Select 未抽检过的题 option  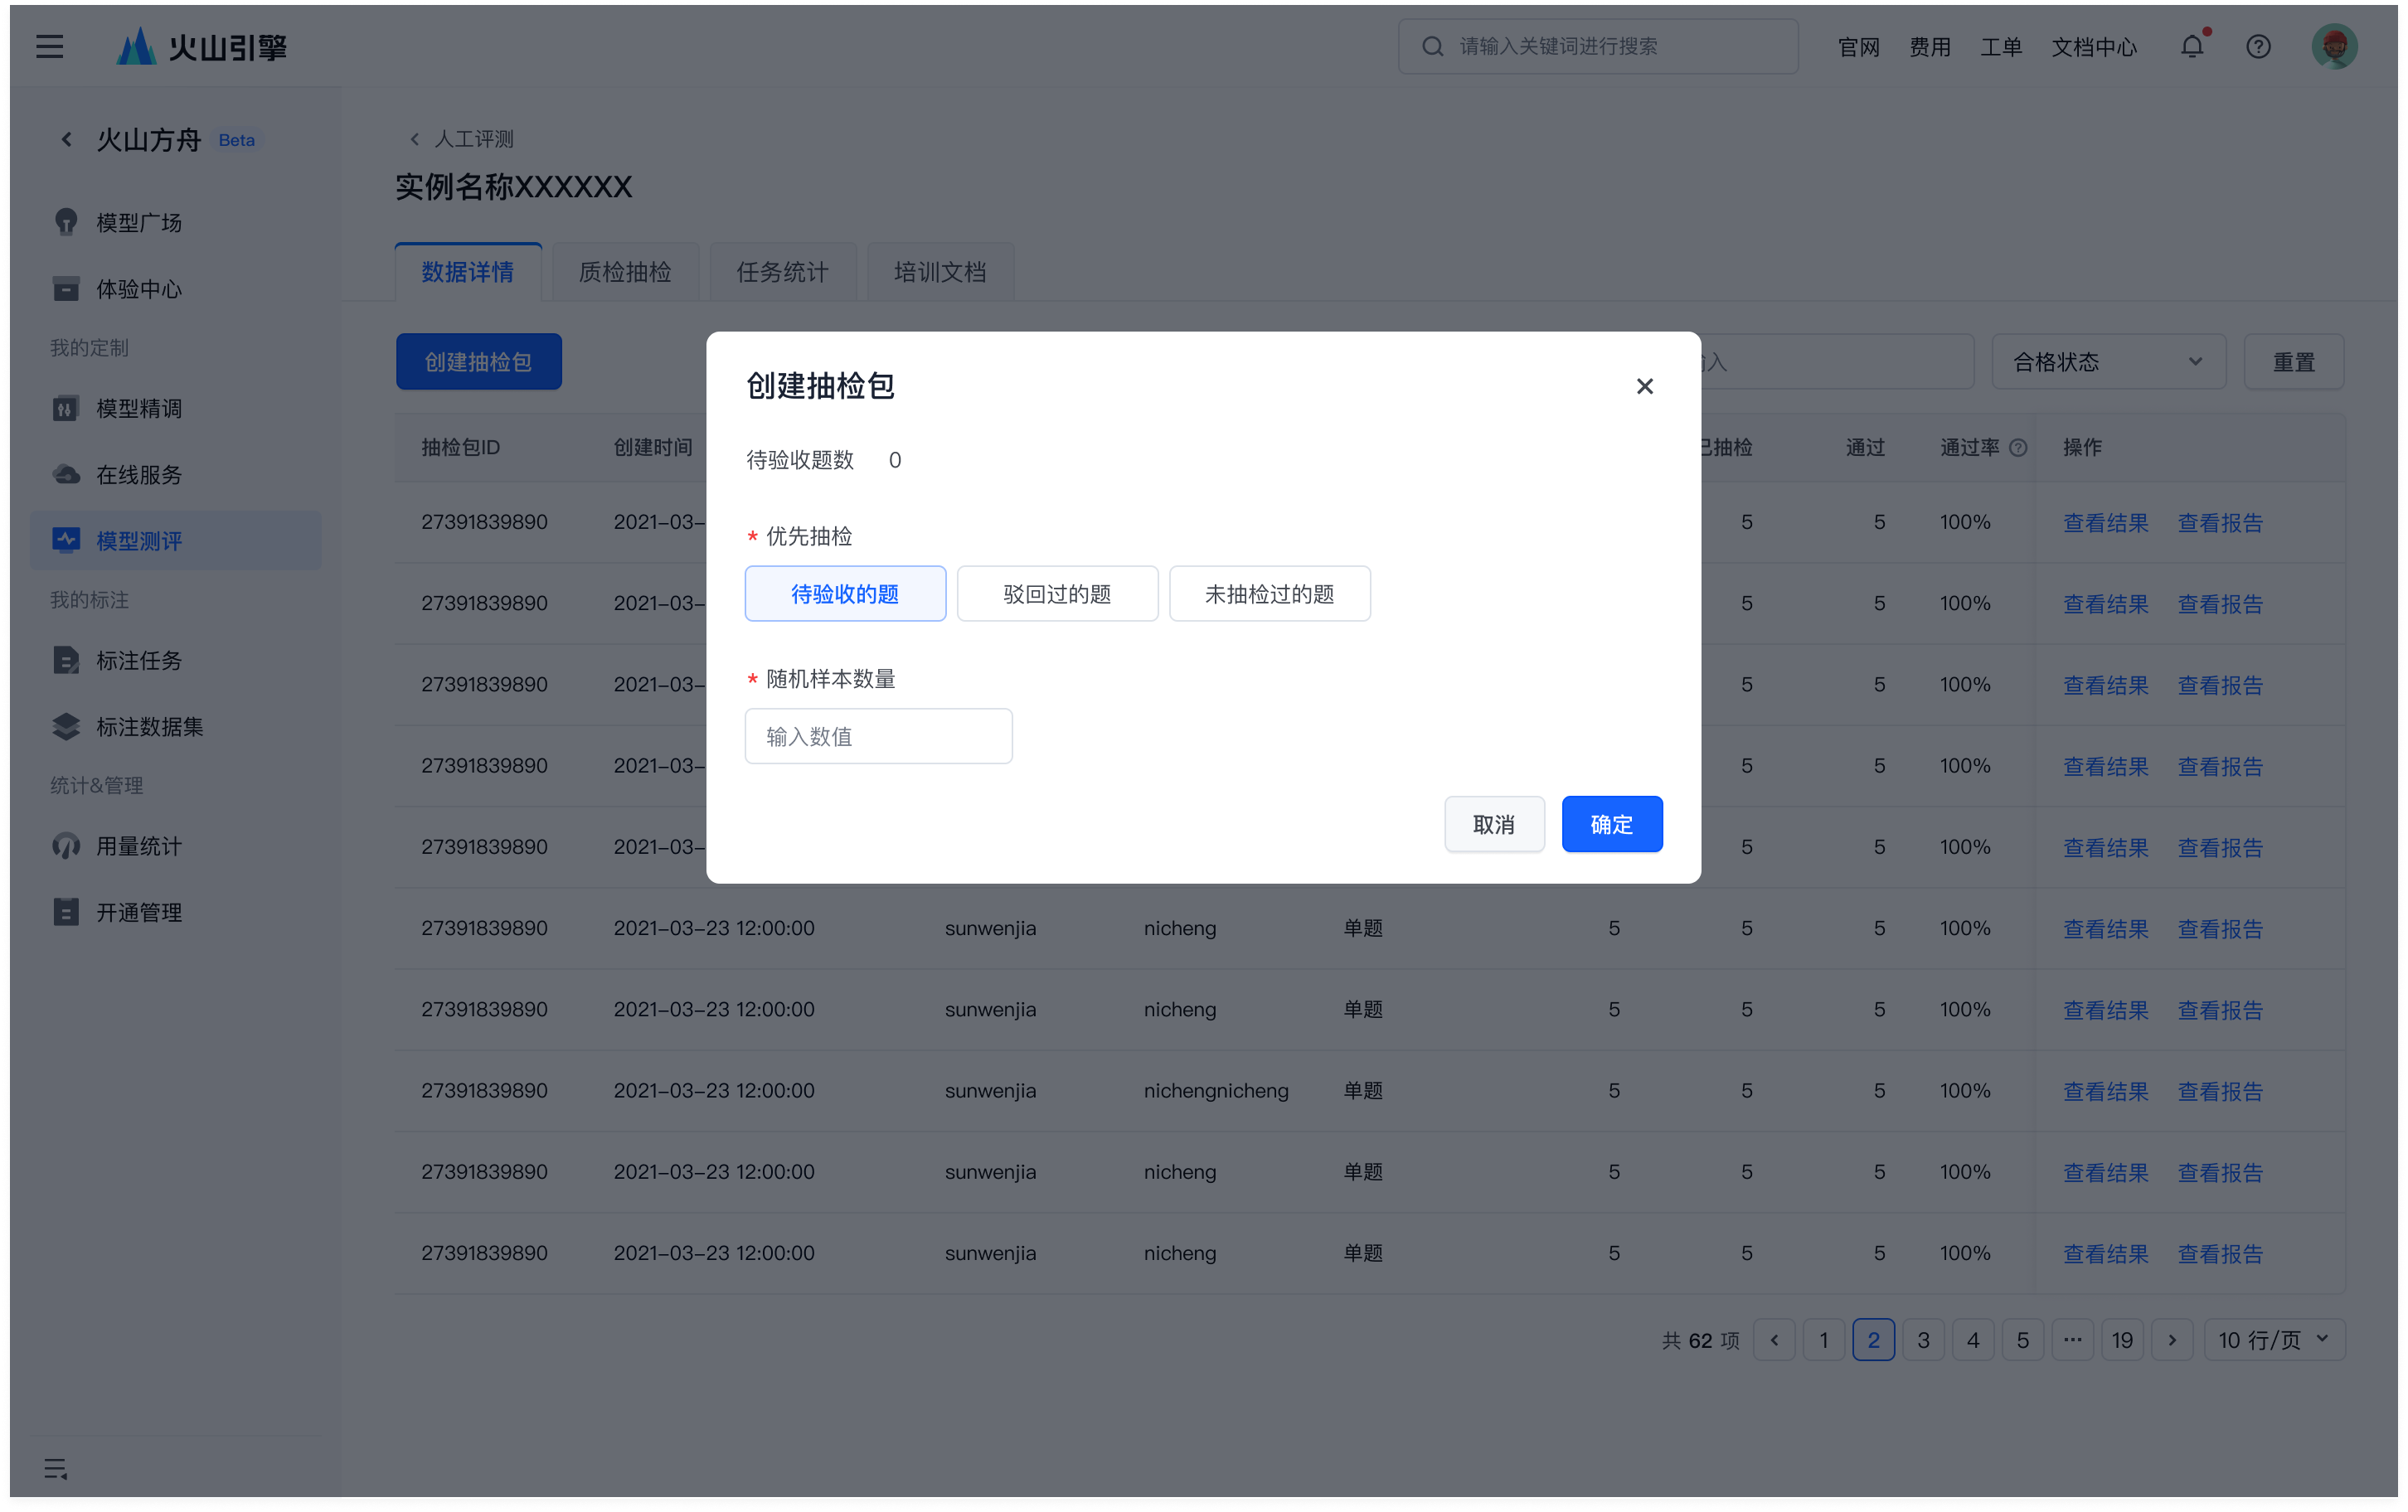(1269, 594)
